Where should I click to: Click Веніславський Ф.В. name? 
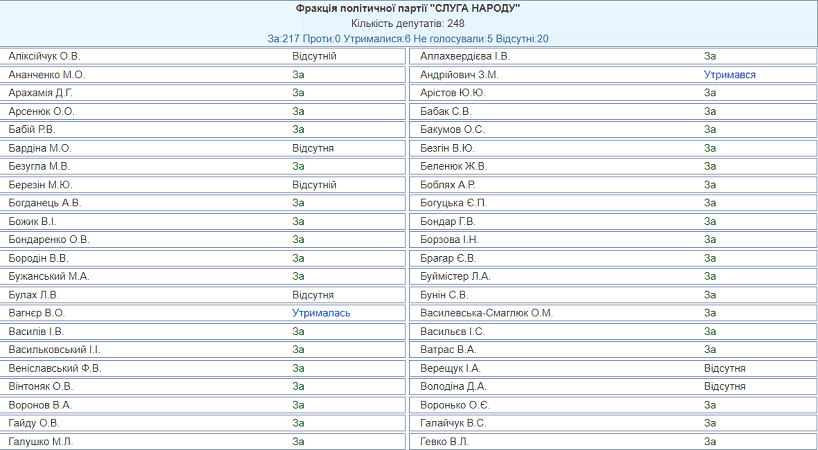(55, 369)
